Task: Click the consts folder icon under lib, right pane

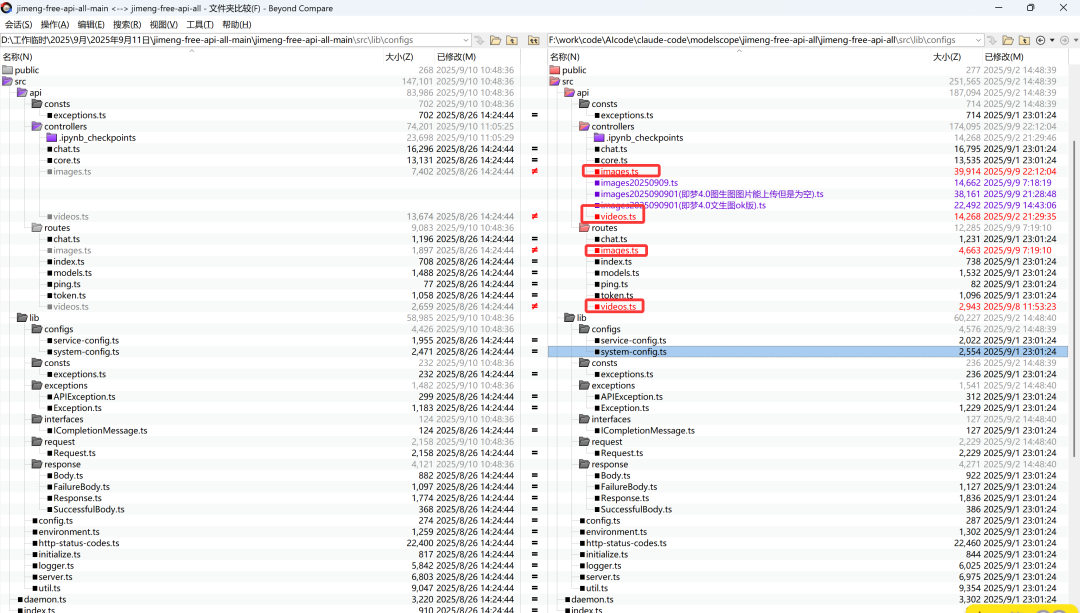Action: point(584,363)
